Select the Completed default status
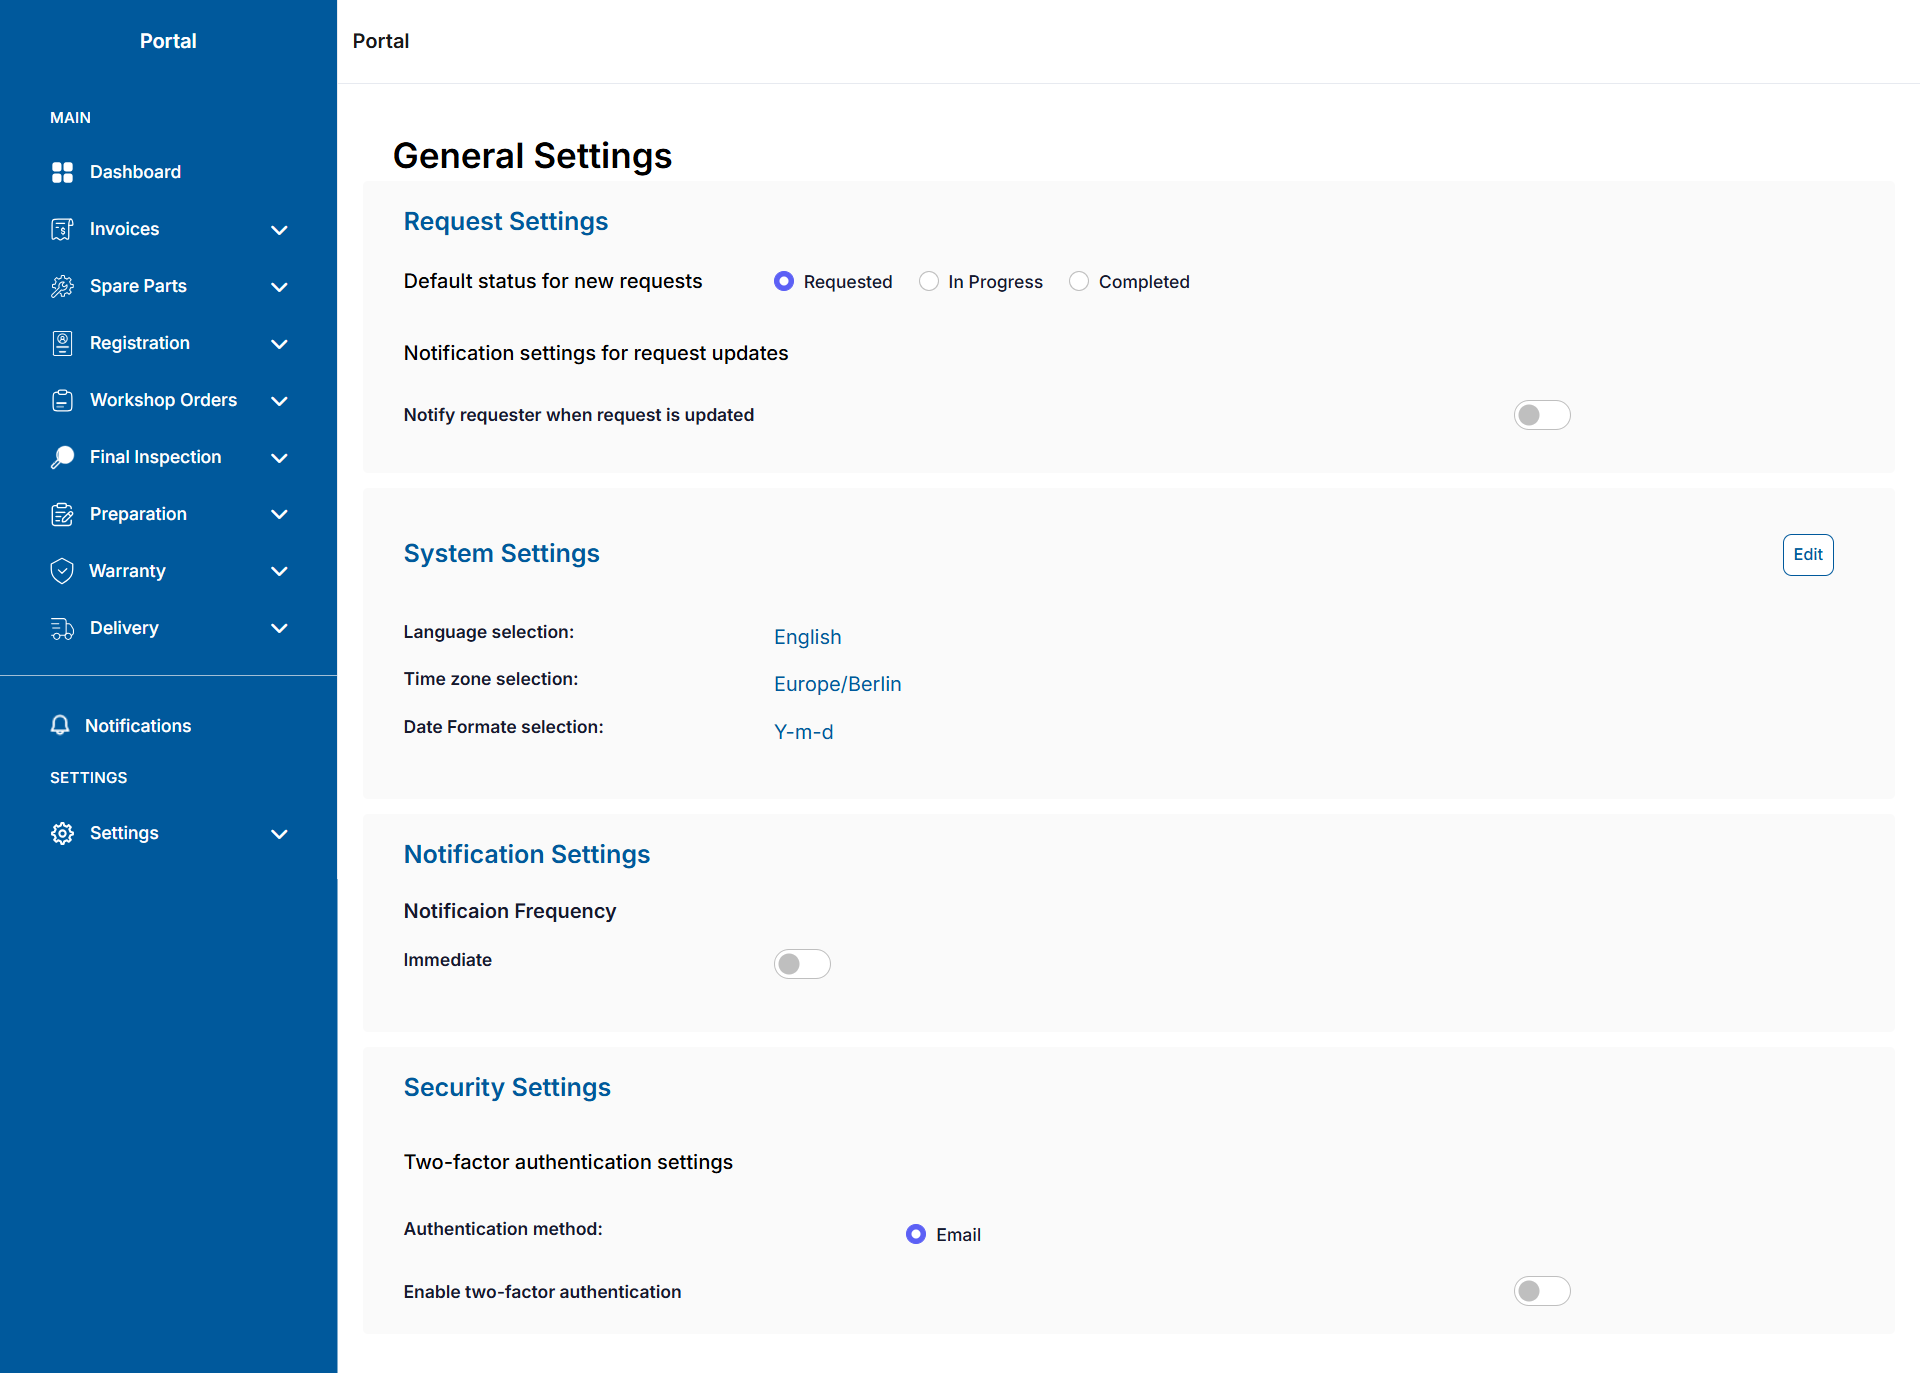The width and height of the screenshot is (1920, 1373). (1079, 281)
